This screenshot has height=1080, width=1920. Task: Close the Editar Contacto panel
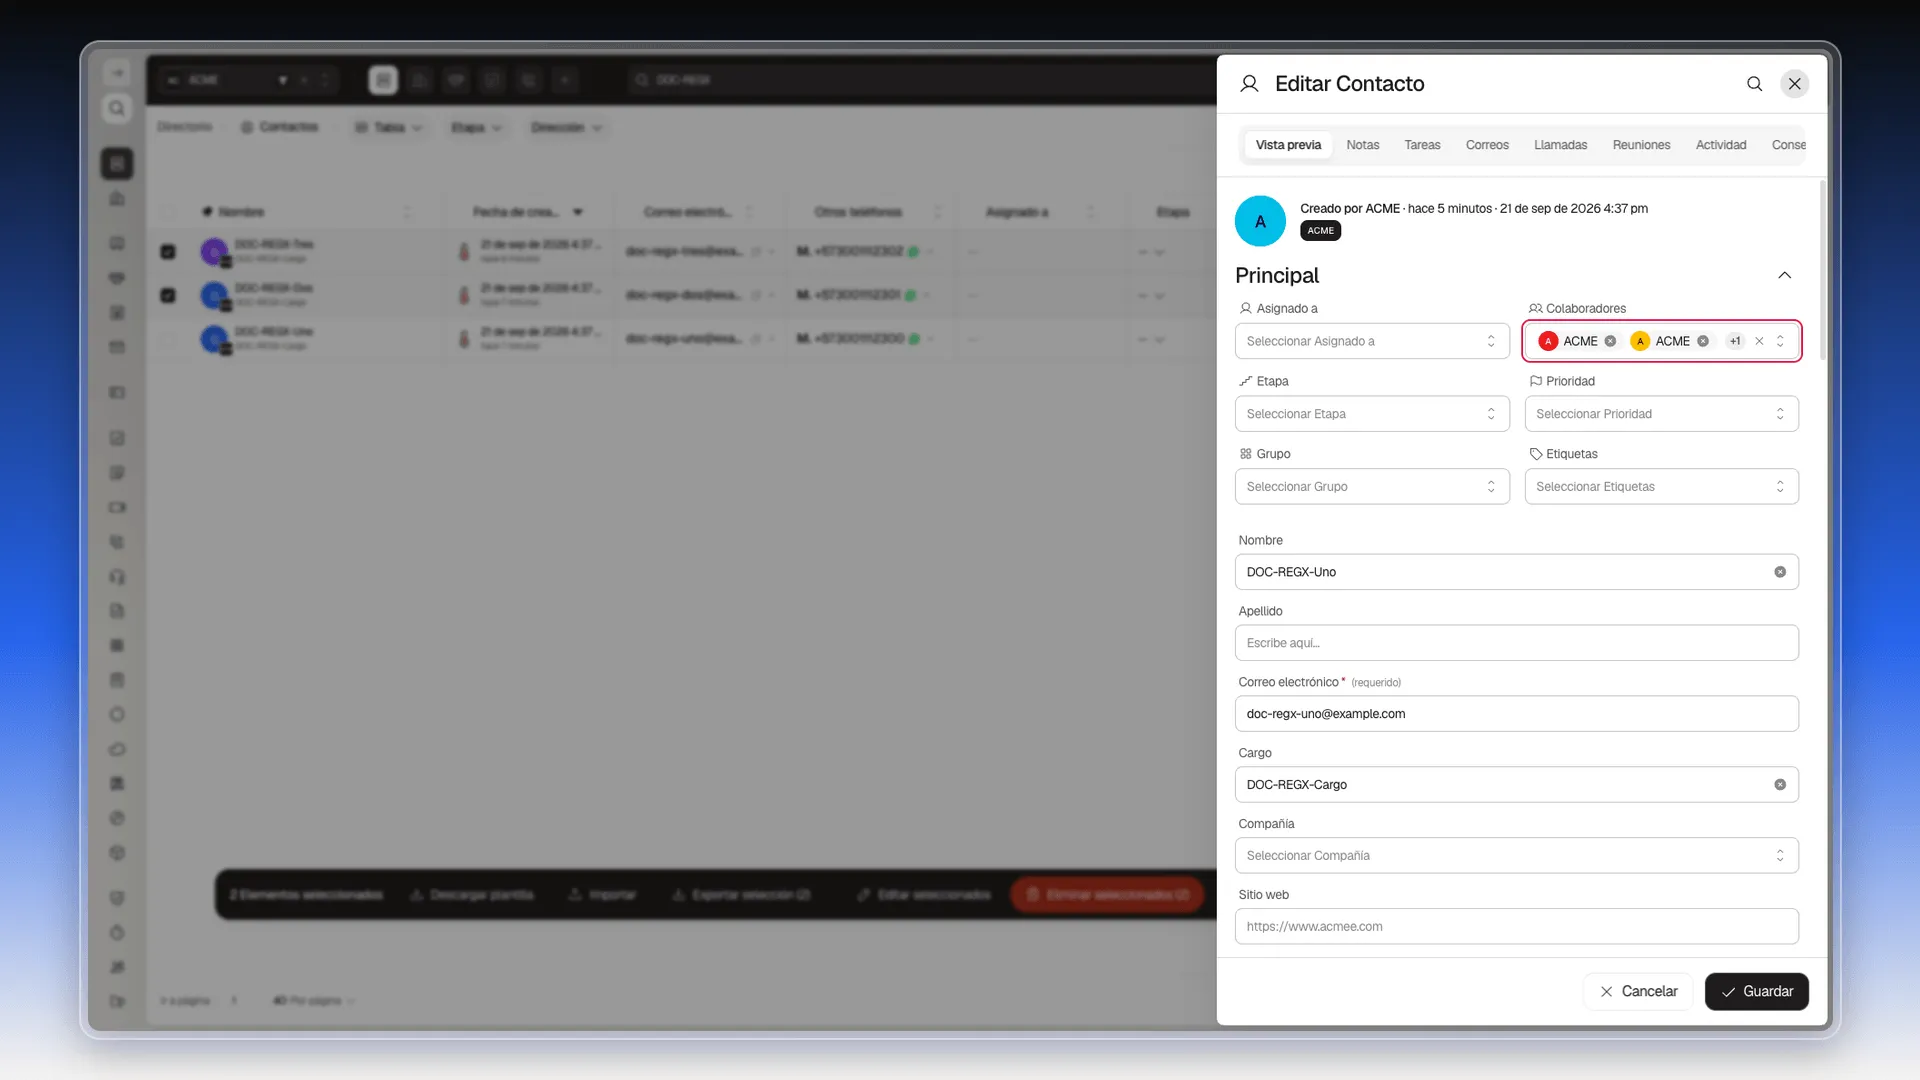1795,84
